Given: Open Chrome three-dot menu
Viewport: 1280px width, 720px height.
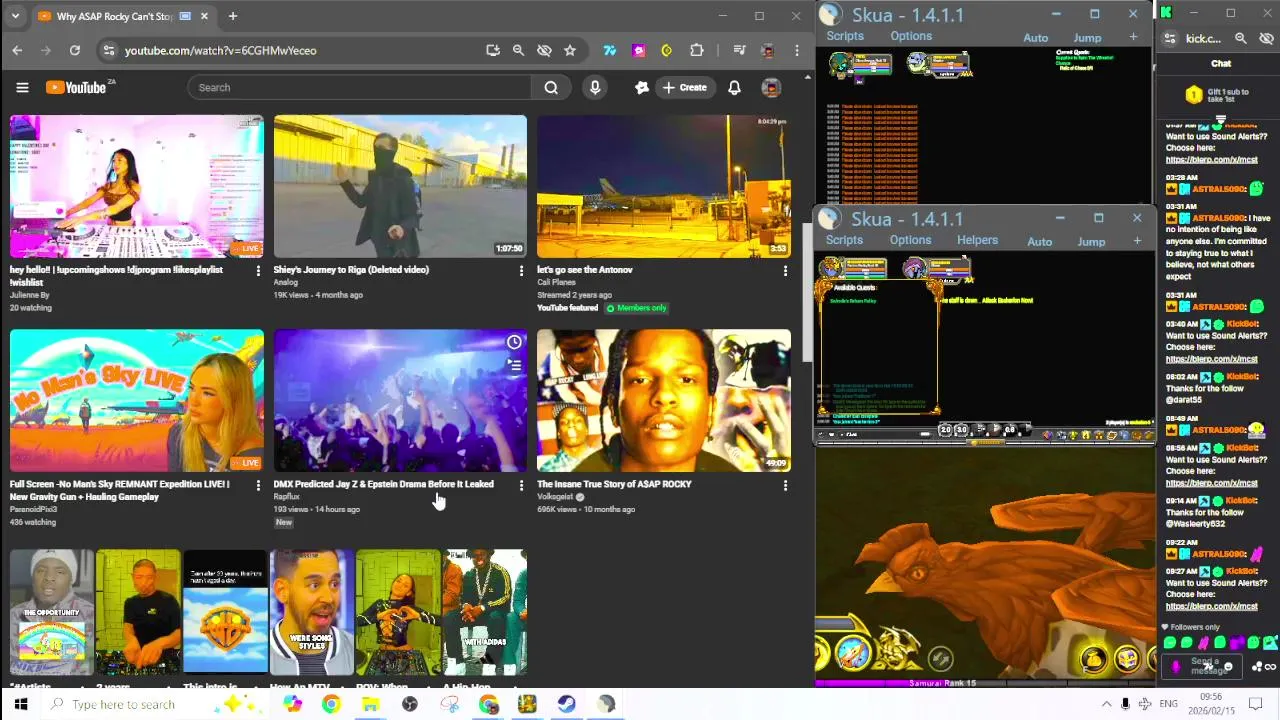Looking at the screenshot, I should click(797, 50).
